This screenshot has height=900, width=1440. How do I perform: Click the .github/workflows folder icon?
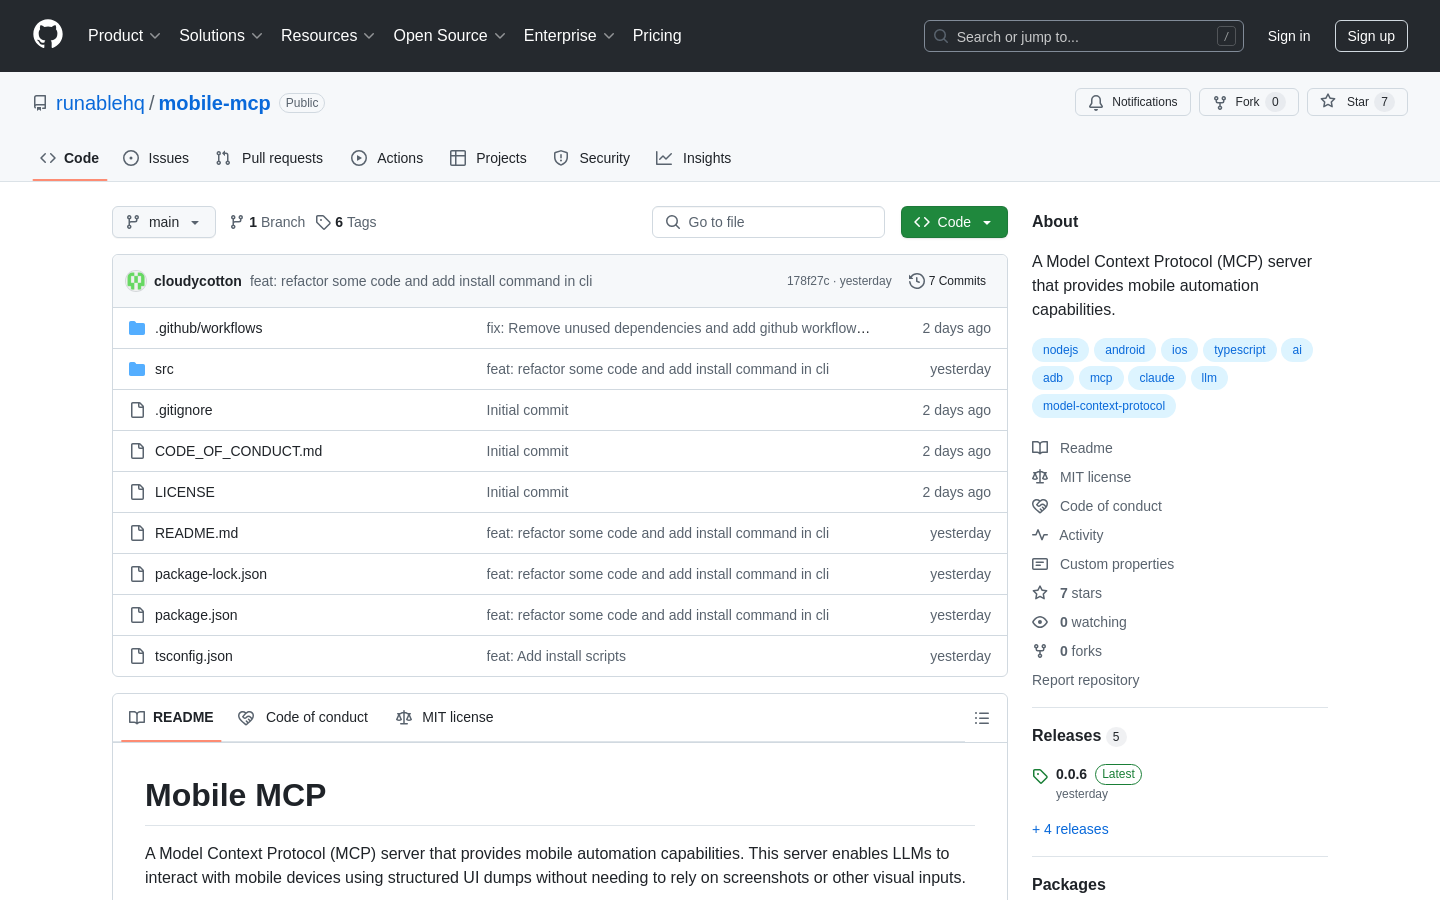coord(137,328)
